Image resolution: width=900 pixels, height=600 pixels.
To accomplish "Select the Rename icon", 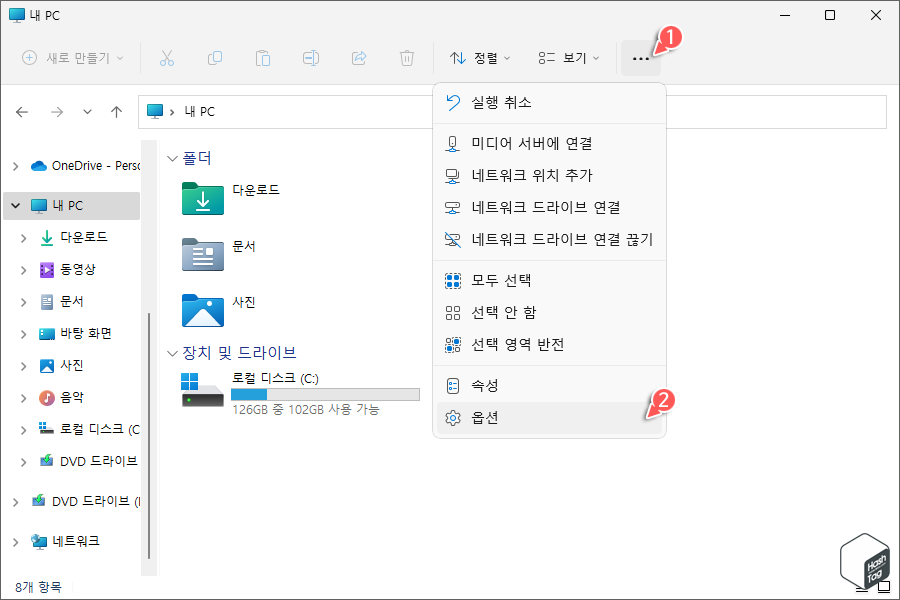I will [311, 58].
